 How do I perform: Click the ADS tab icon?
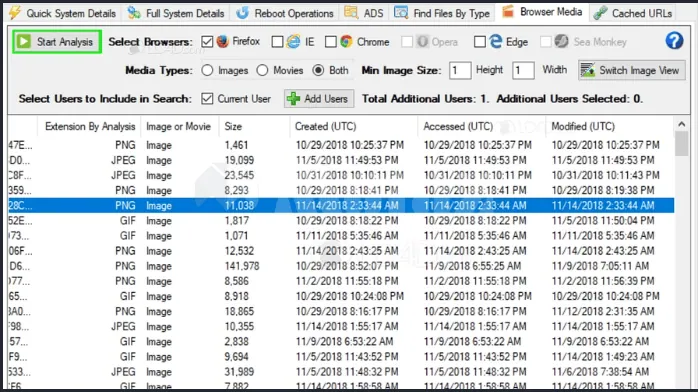(351, 12)
